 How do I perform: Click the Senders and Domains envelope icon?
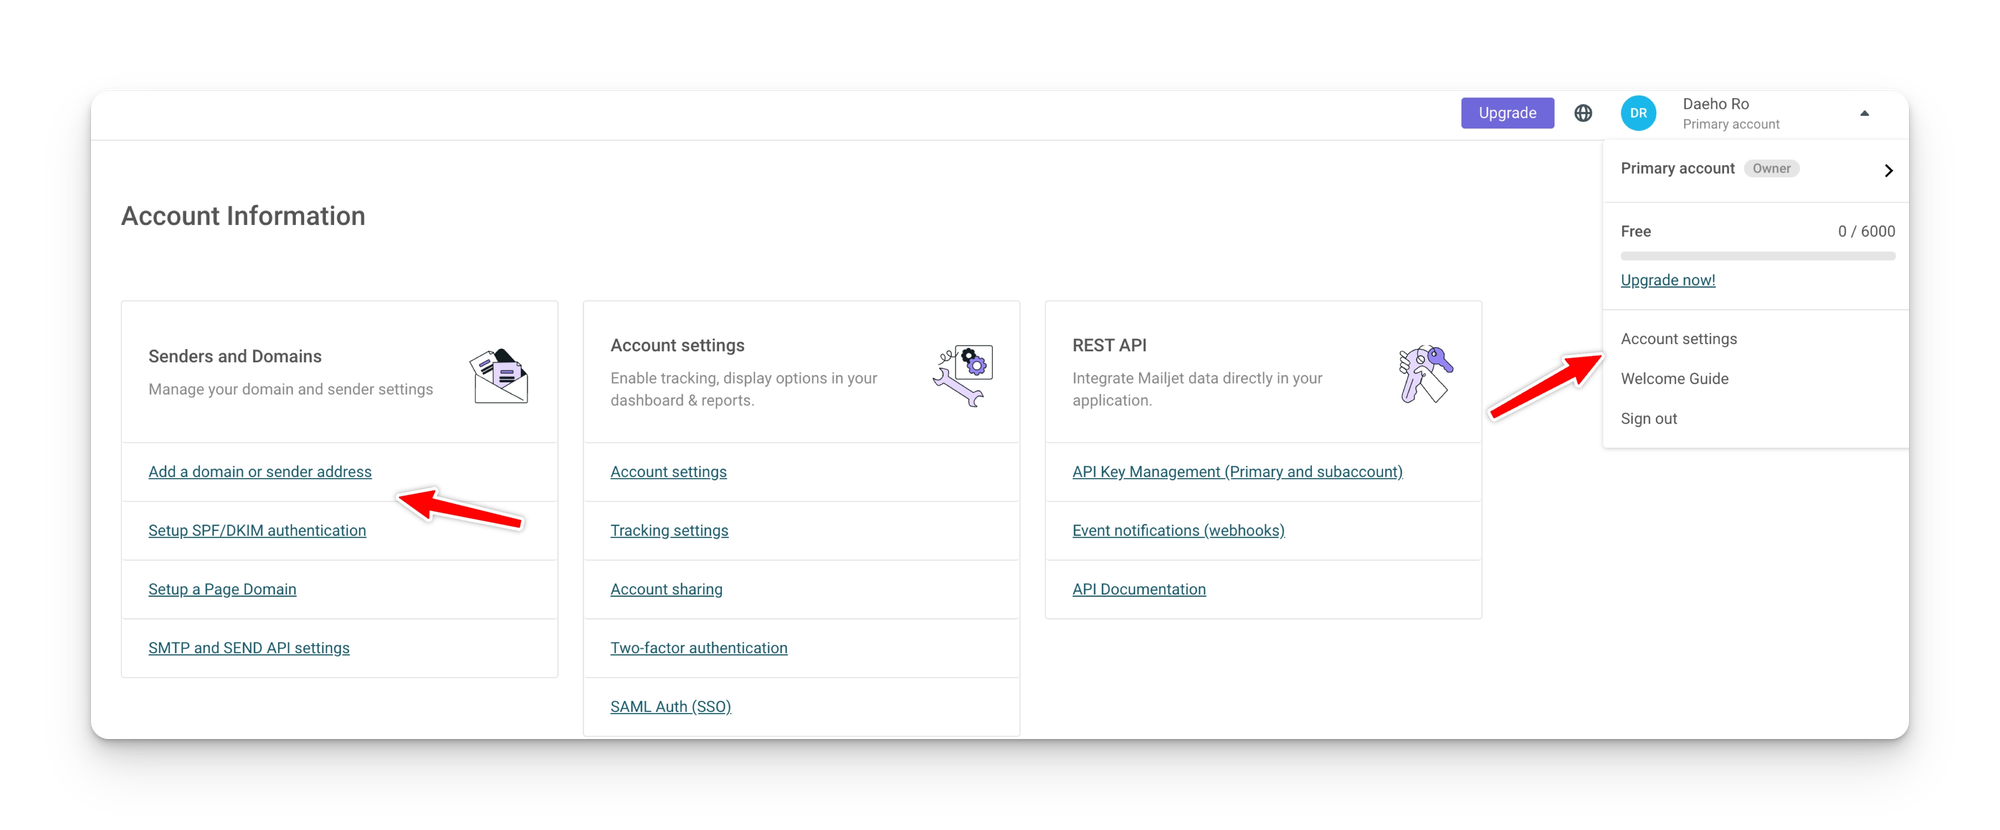click(x=499, y=376)
